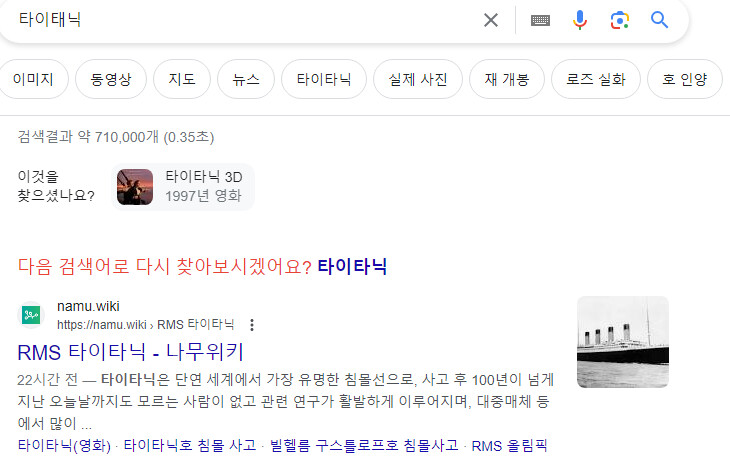Open the 타이타닉 3D 1997년 영화 card
This screenshot has height=474, width=730.
183,187
